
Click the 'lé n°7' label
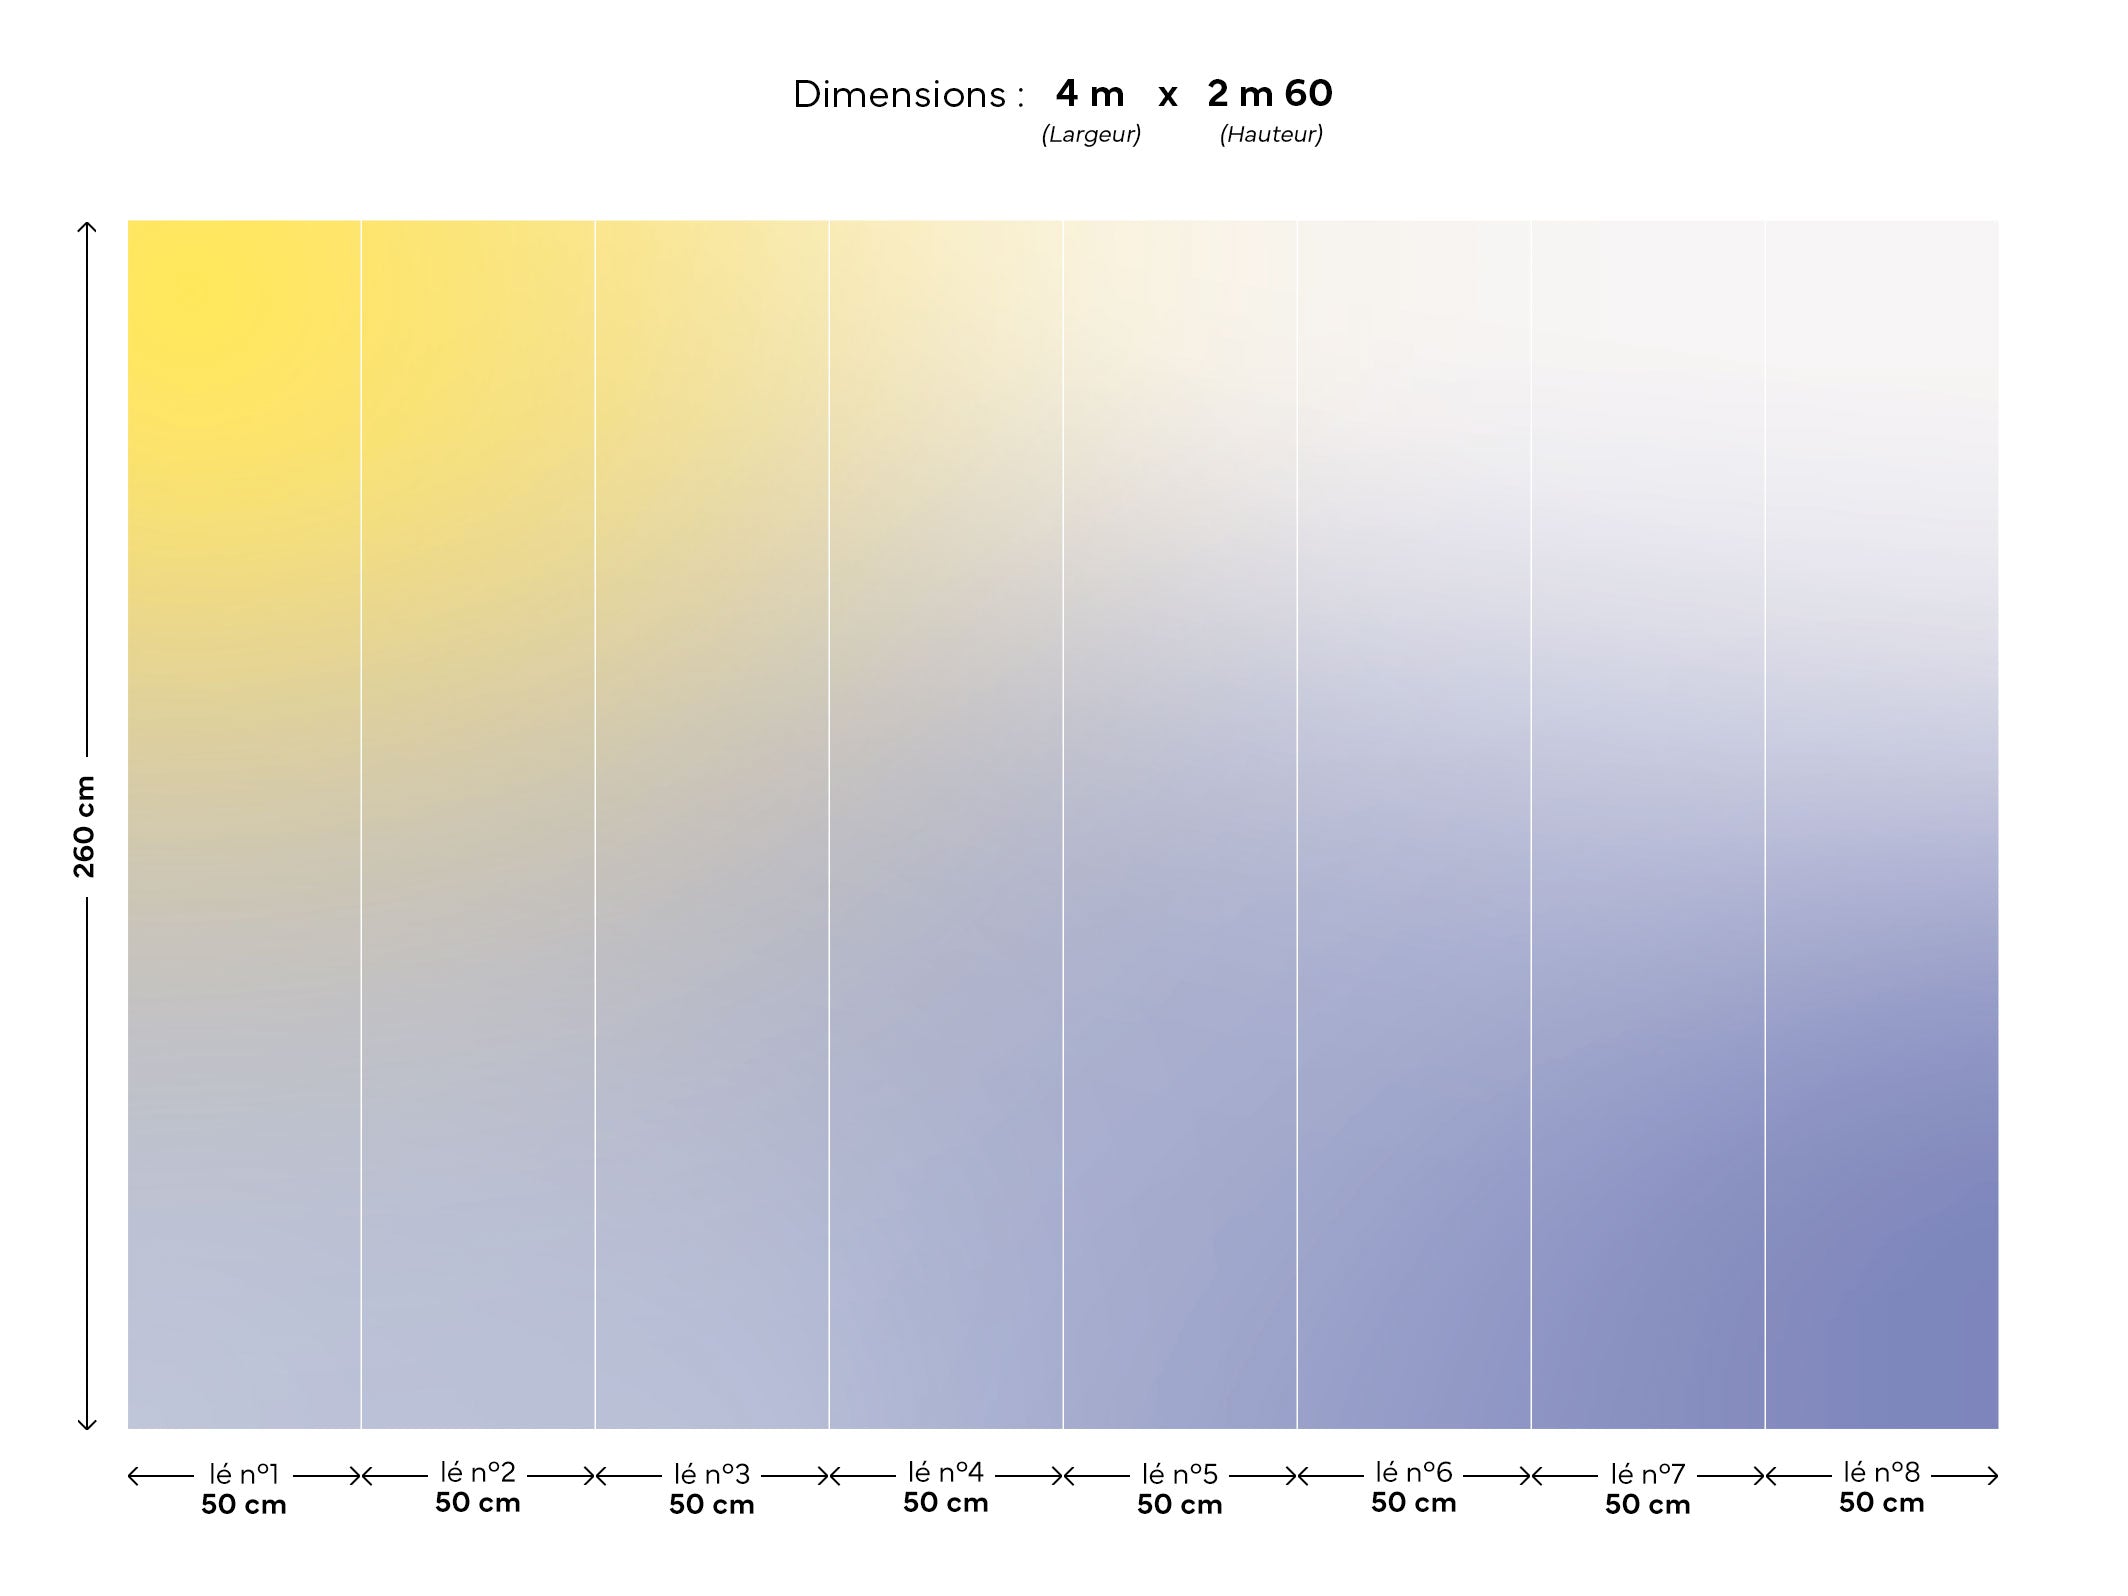coord(1647,1474)
